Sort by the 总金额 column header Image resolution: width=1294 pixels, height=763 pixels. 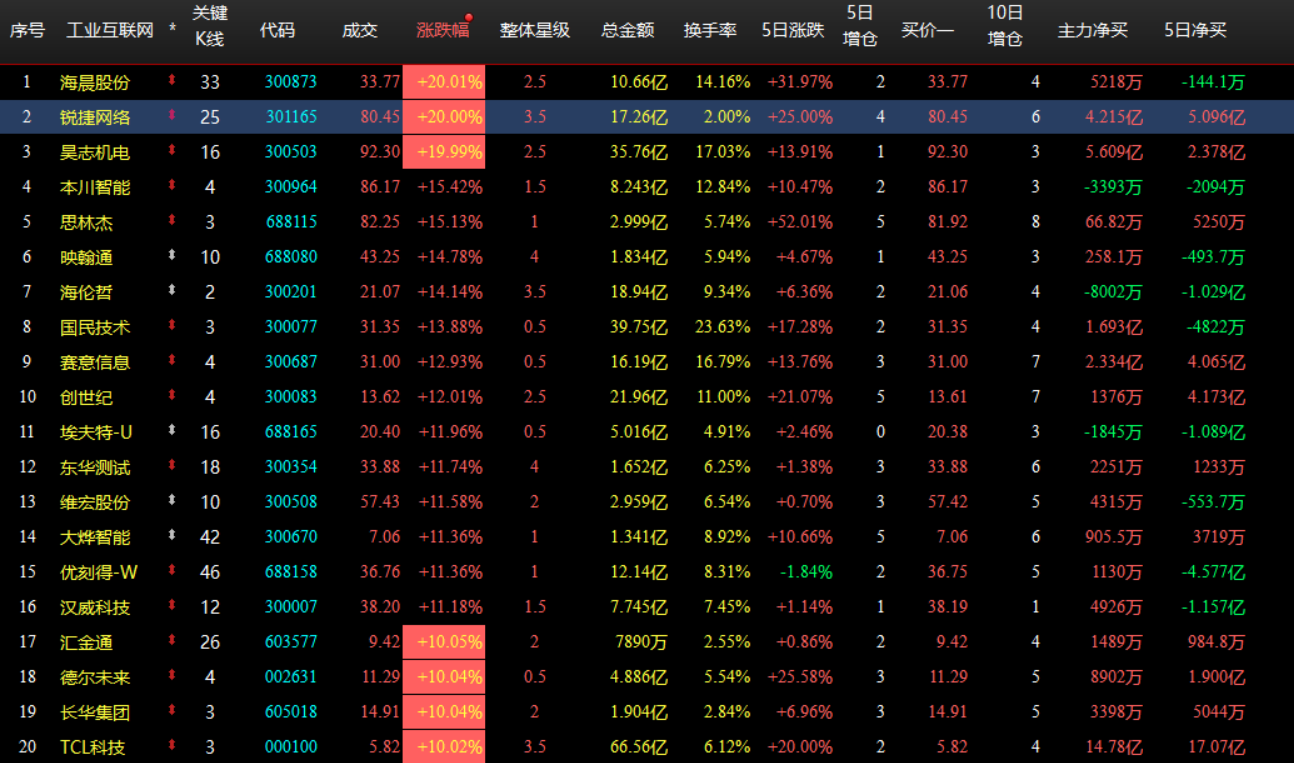coord(628,30)
